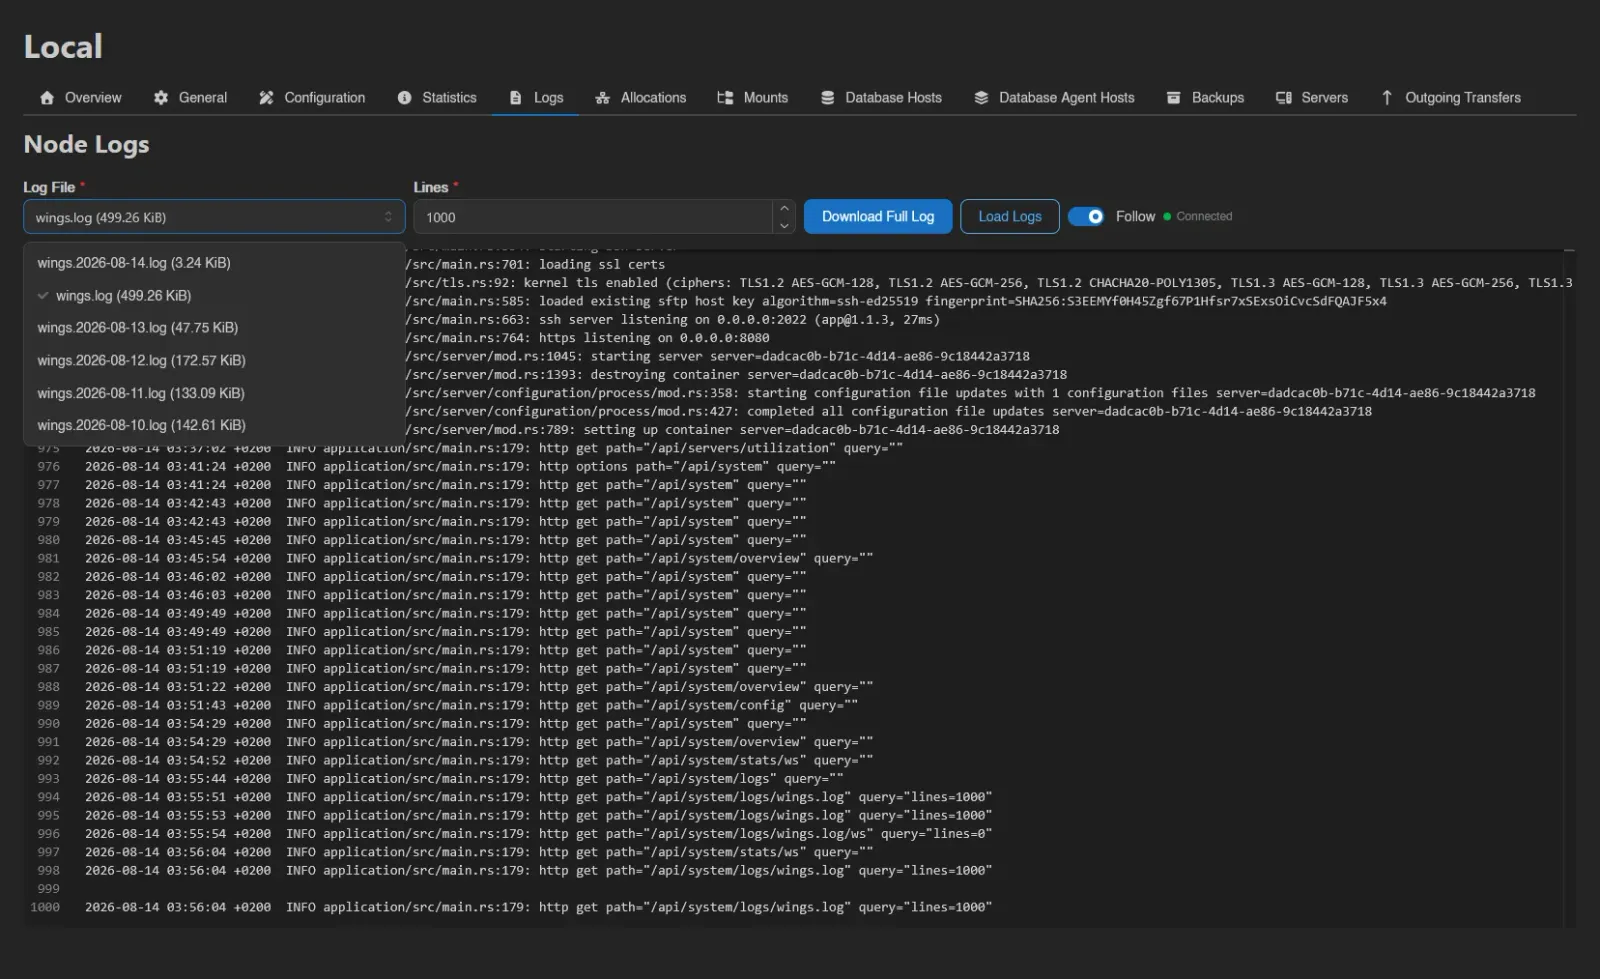Switch to the Overview tab
Image resolution: width=1600 pixels, height=979 pixels.
(80, 98)
